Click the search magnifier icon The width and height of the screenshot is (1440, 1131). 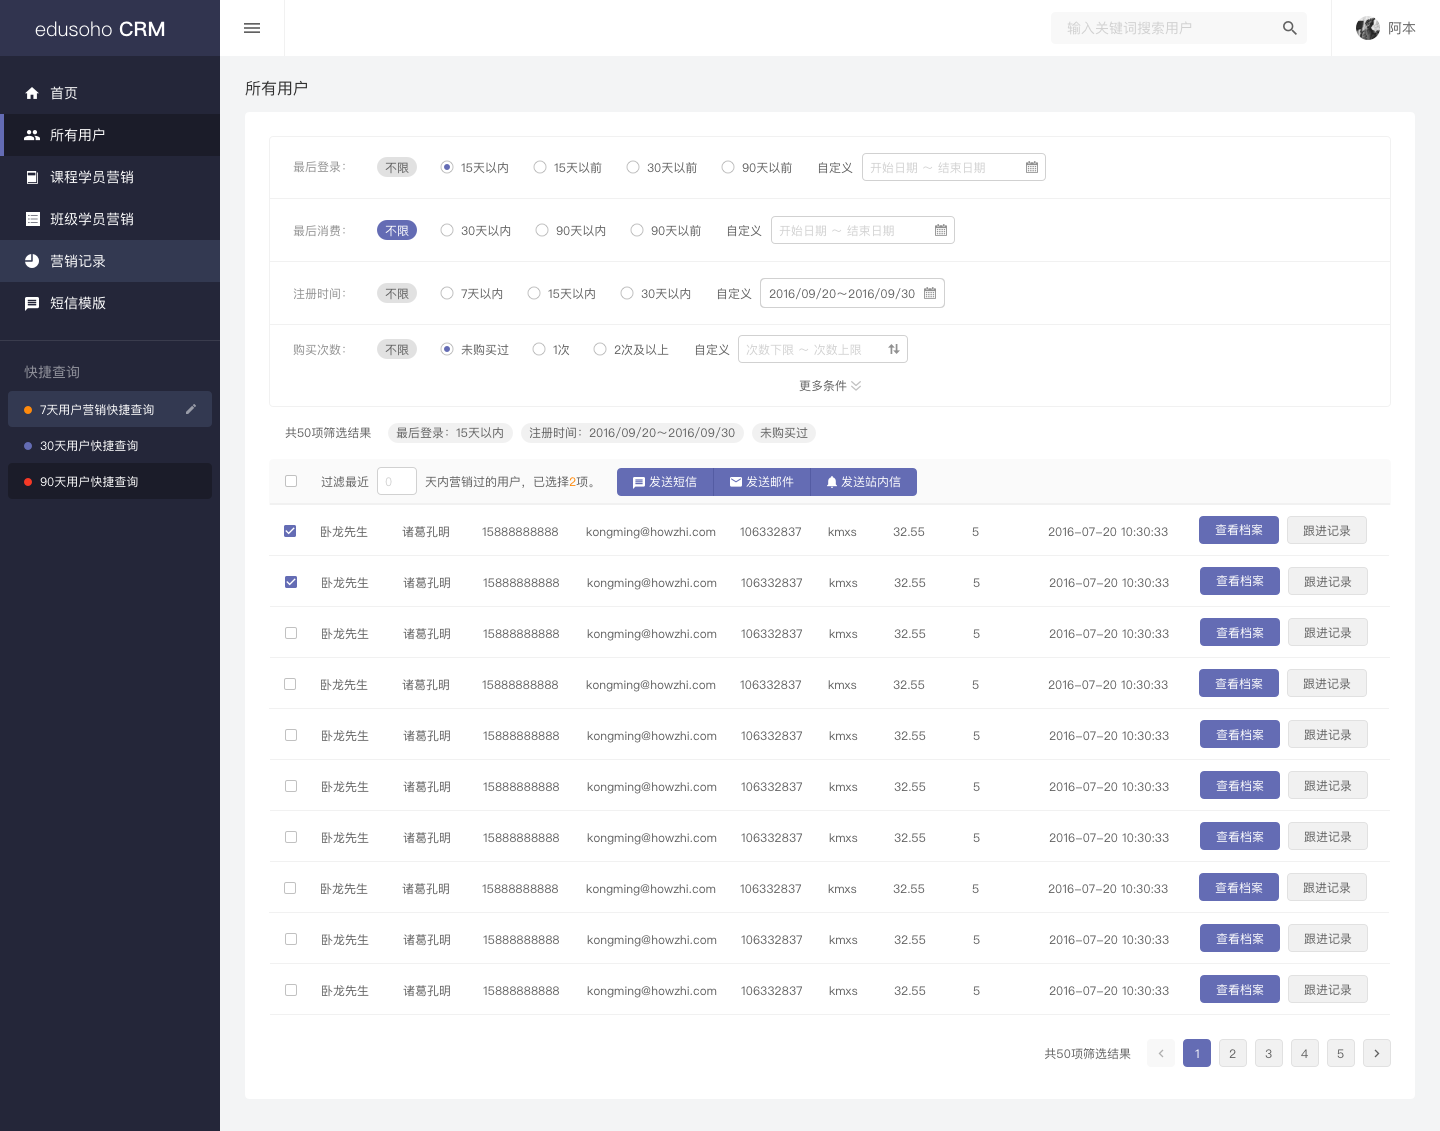point(1289,28)
